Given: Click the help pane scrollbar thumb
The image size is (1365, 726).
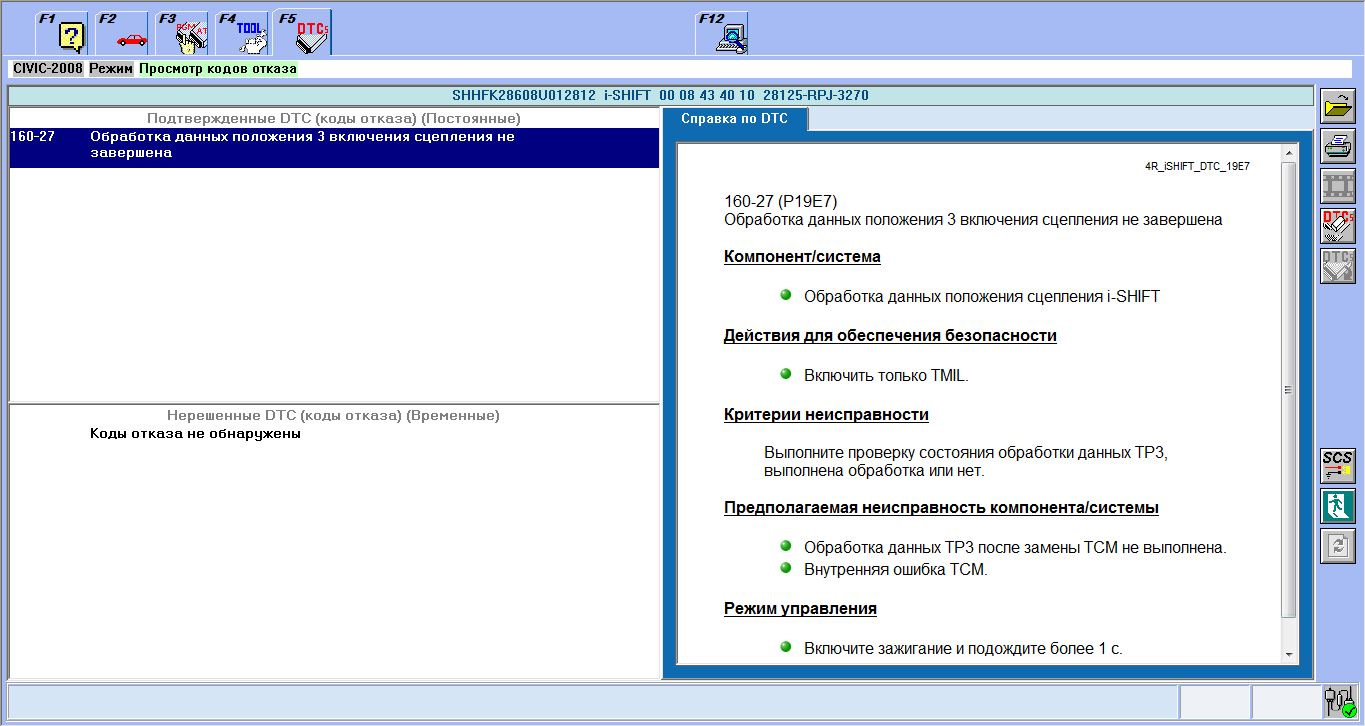Looking at the screenshot, I should 1288,390.
